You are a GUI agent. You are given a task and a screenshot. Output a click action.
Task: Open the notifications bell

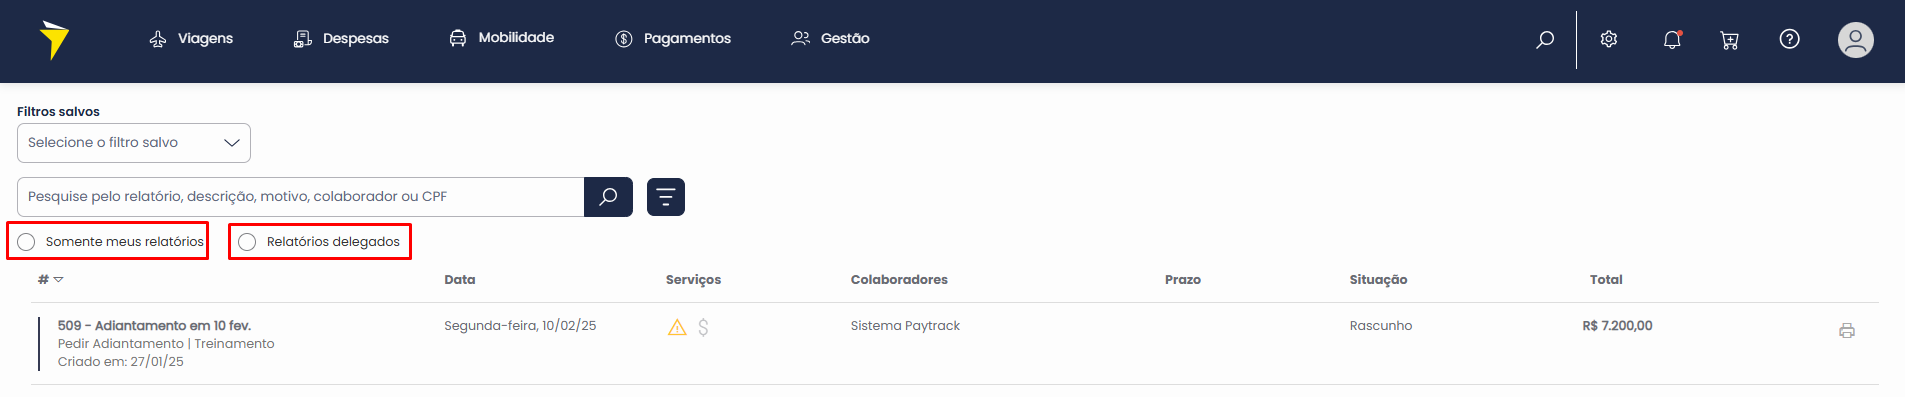(x=1672, y=39)
